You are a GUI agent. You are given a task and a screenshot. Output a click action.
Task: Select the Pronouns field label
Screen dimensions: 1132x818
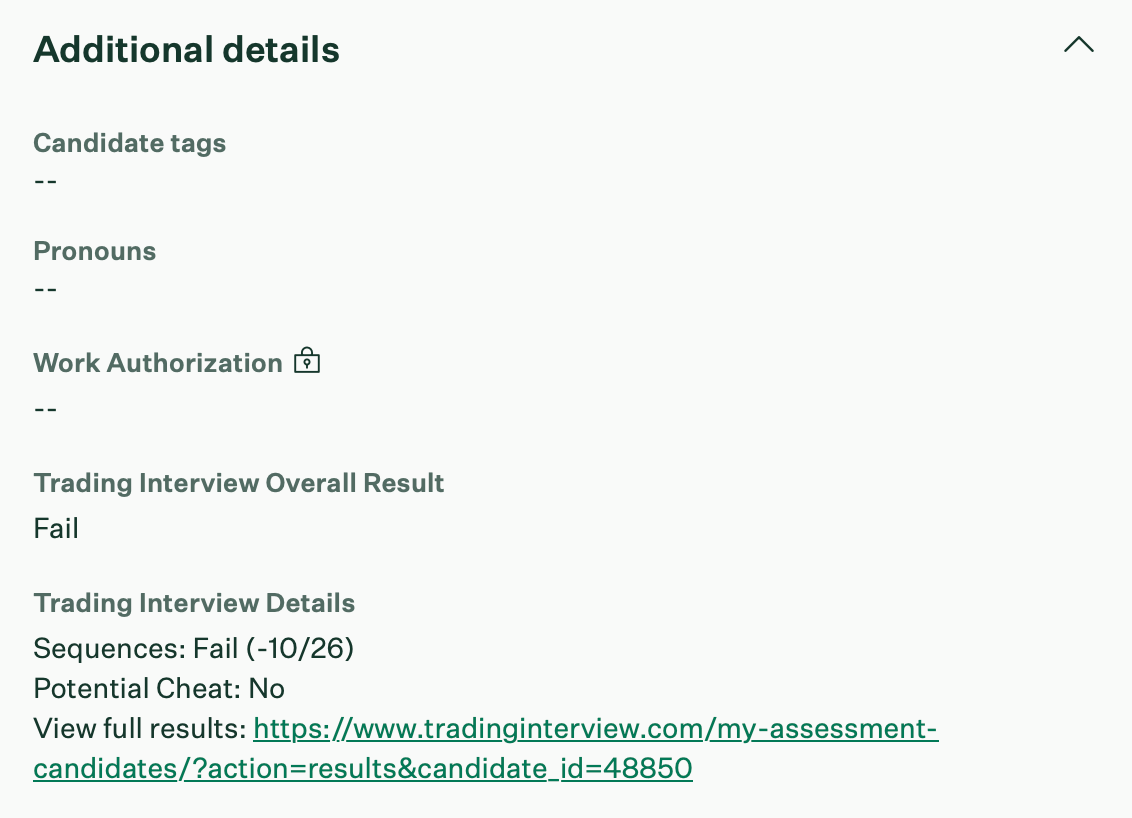point(95,251)
